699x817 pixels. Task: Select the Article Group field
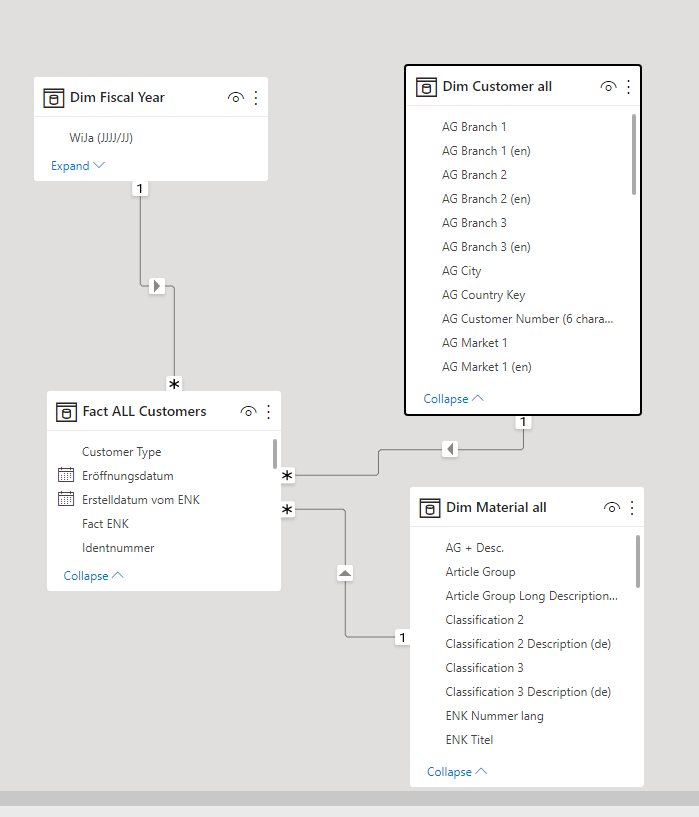coord(480,572)
